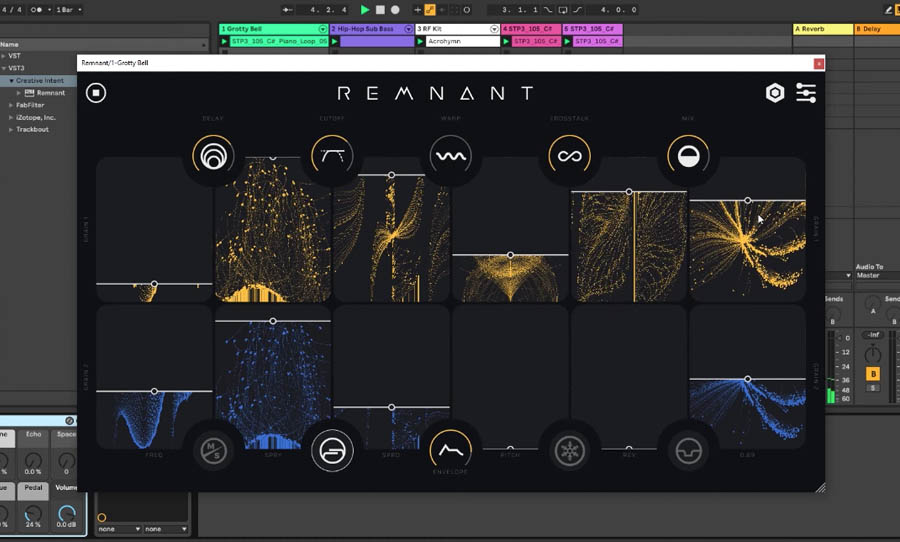Open the Remnant settings sliders icon
The image size is (900, 542).
click(x=806, y=93)
